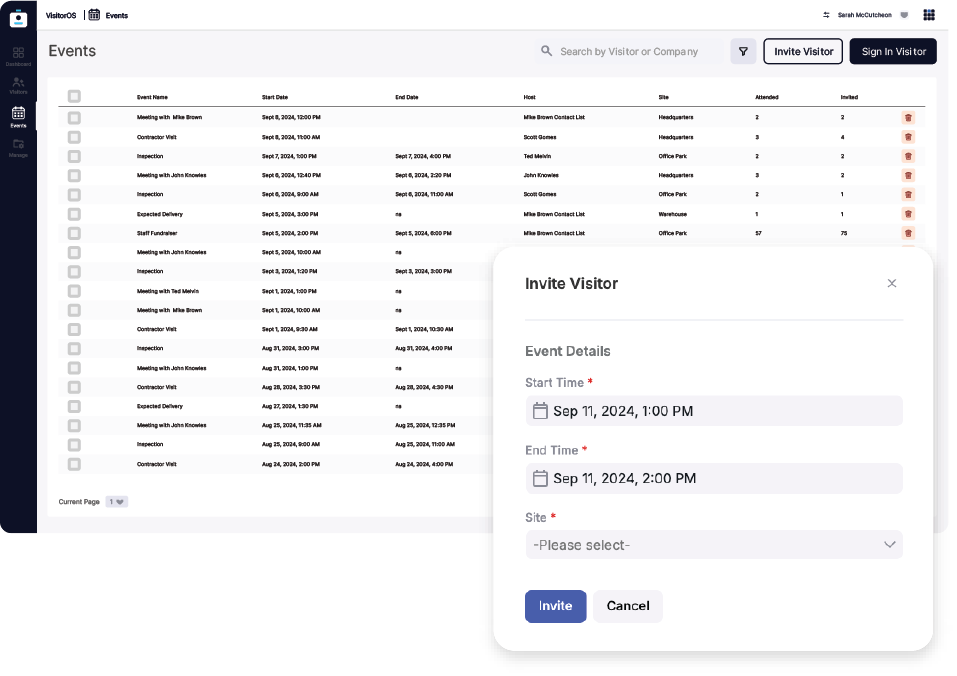Check the select-all events header checkbox
957x676 pixels.
click(74, 97)
